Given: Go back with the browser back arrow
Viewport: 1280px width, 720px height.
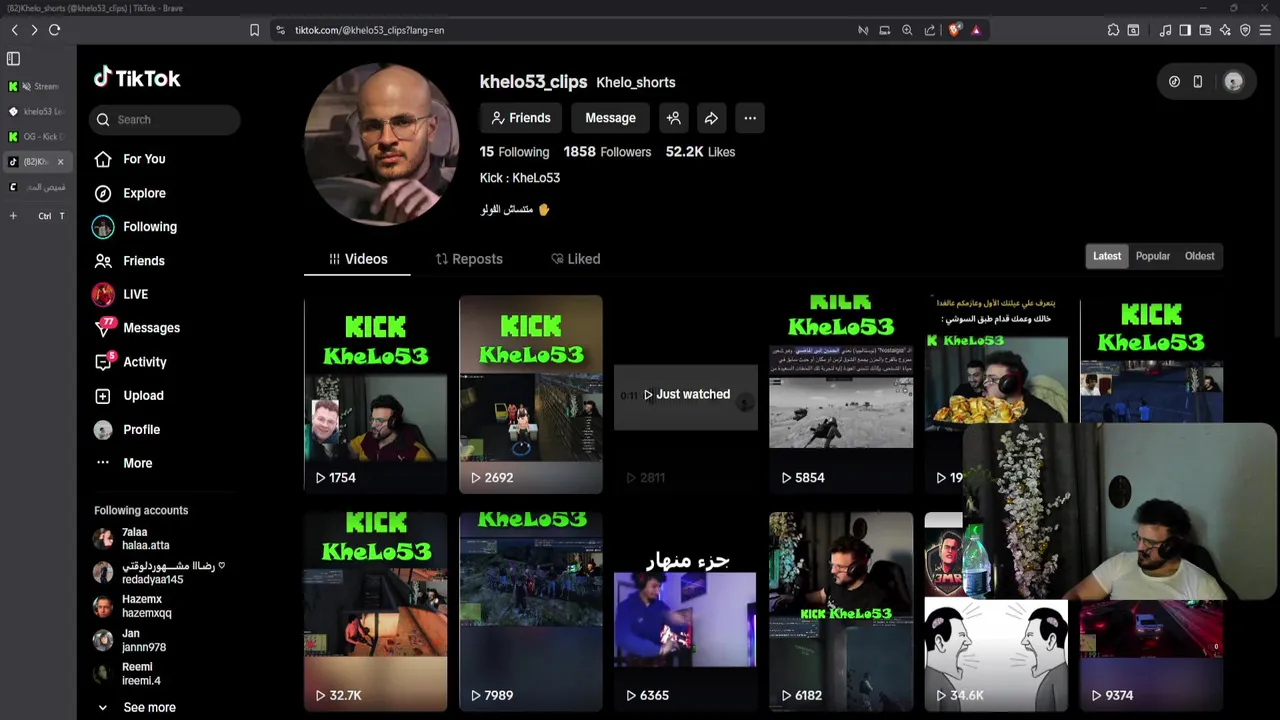Looking at the screenshot, I should (14, 30).
